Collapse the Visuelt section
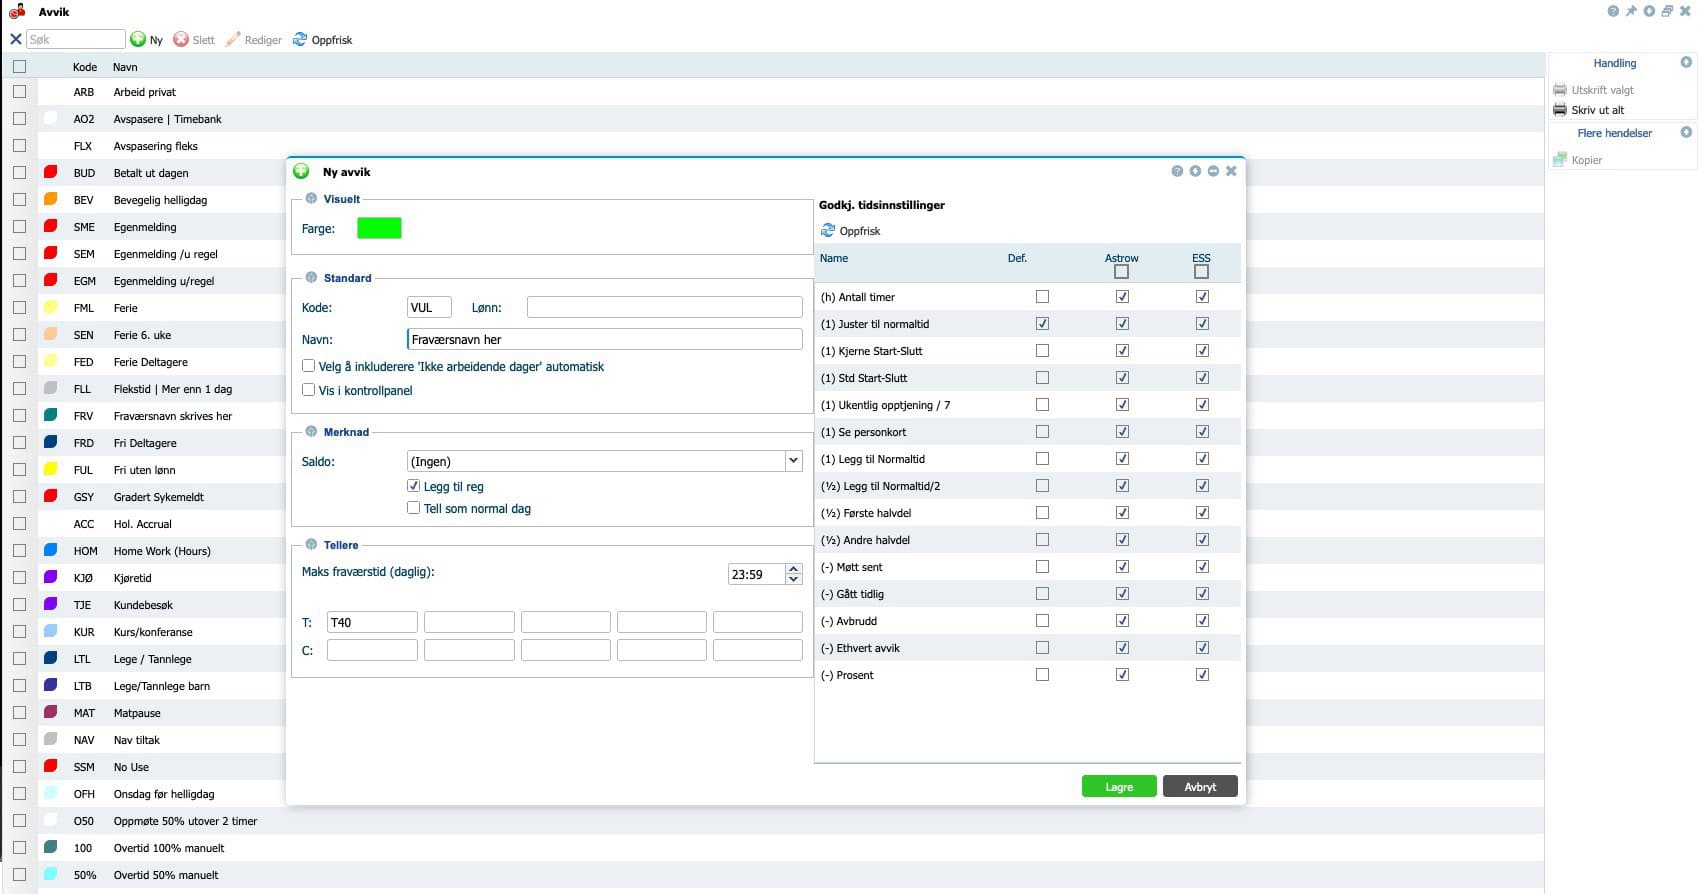This screenshot has height=894, width=1698. [x=311, y=198]
